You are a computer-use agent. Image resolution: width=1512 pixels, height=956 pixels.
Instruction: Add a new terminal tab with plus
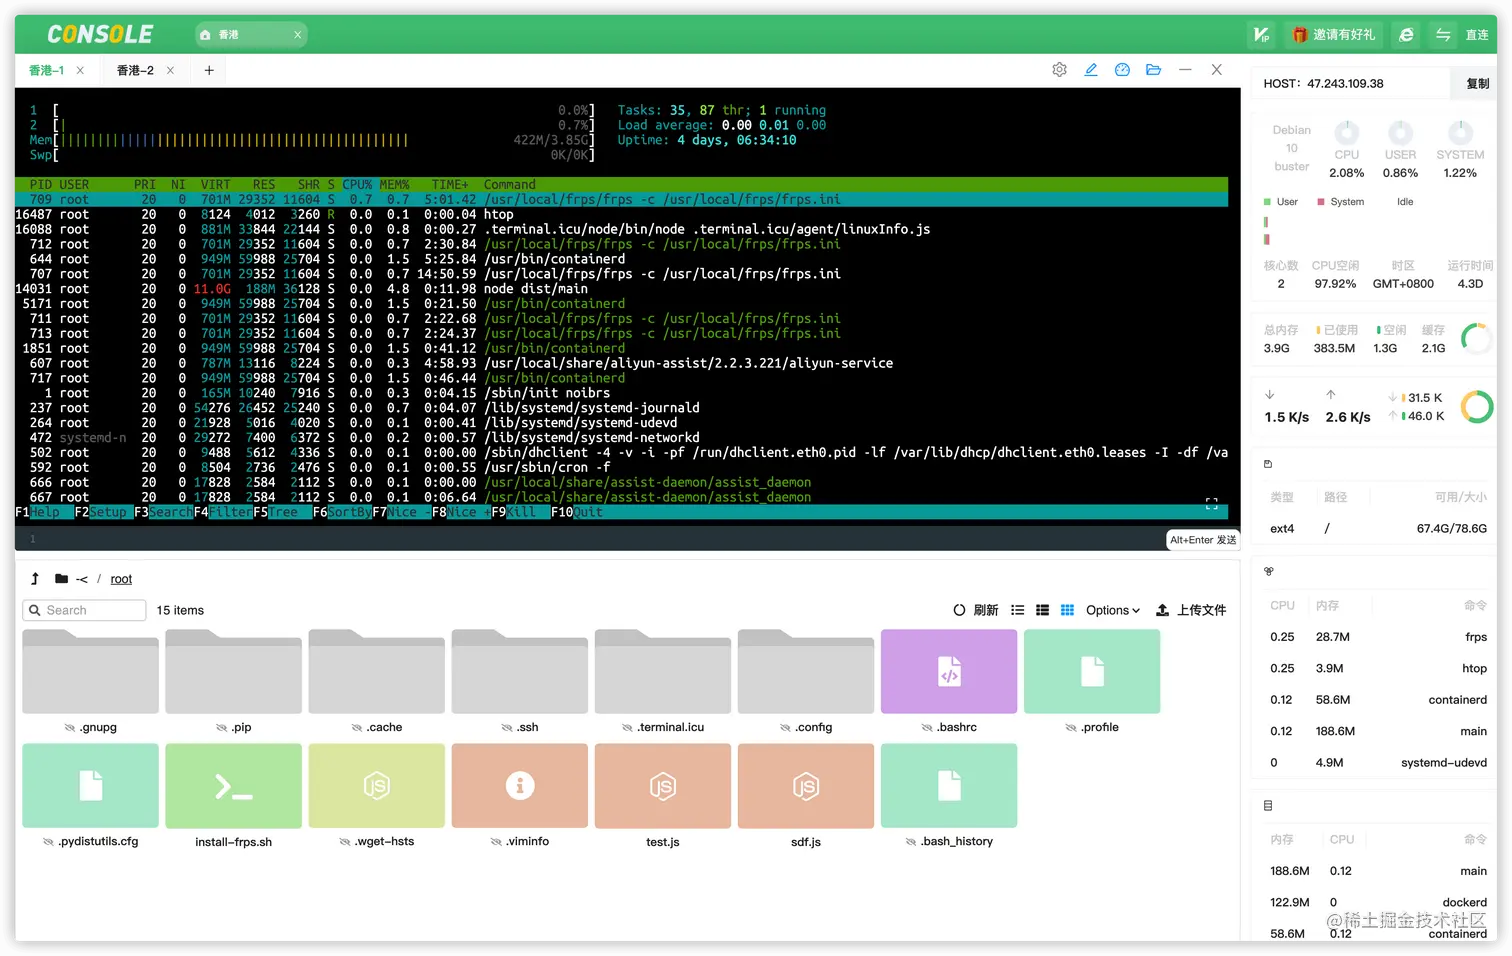point(209,70)
